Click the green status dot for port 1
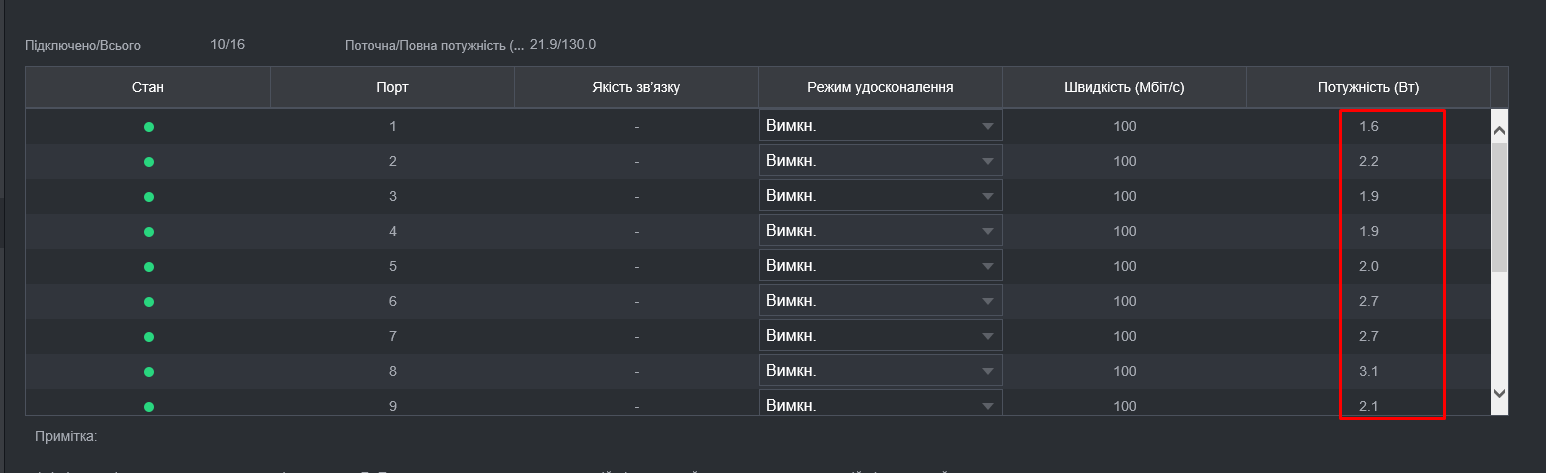1546x473 pixels. tap(148, 127)
